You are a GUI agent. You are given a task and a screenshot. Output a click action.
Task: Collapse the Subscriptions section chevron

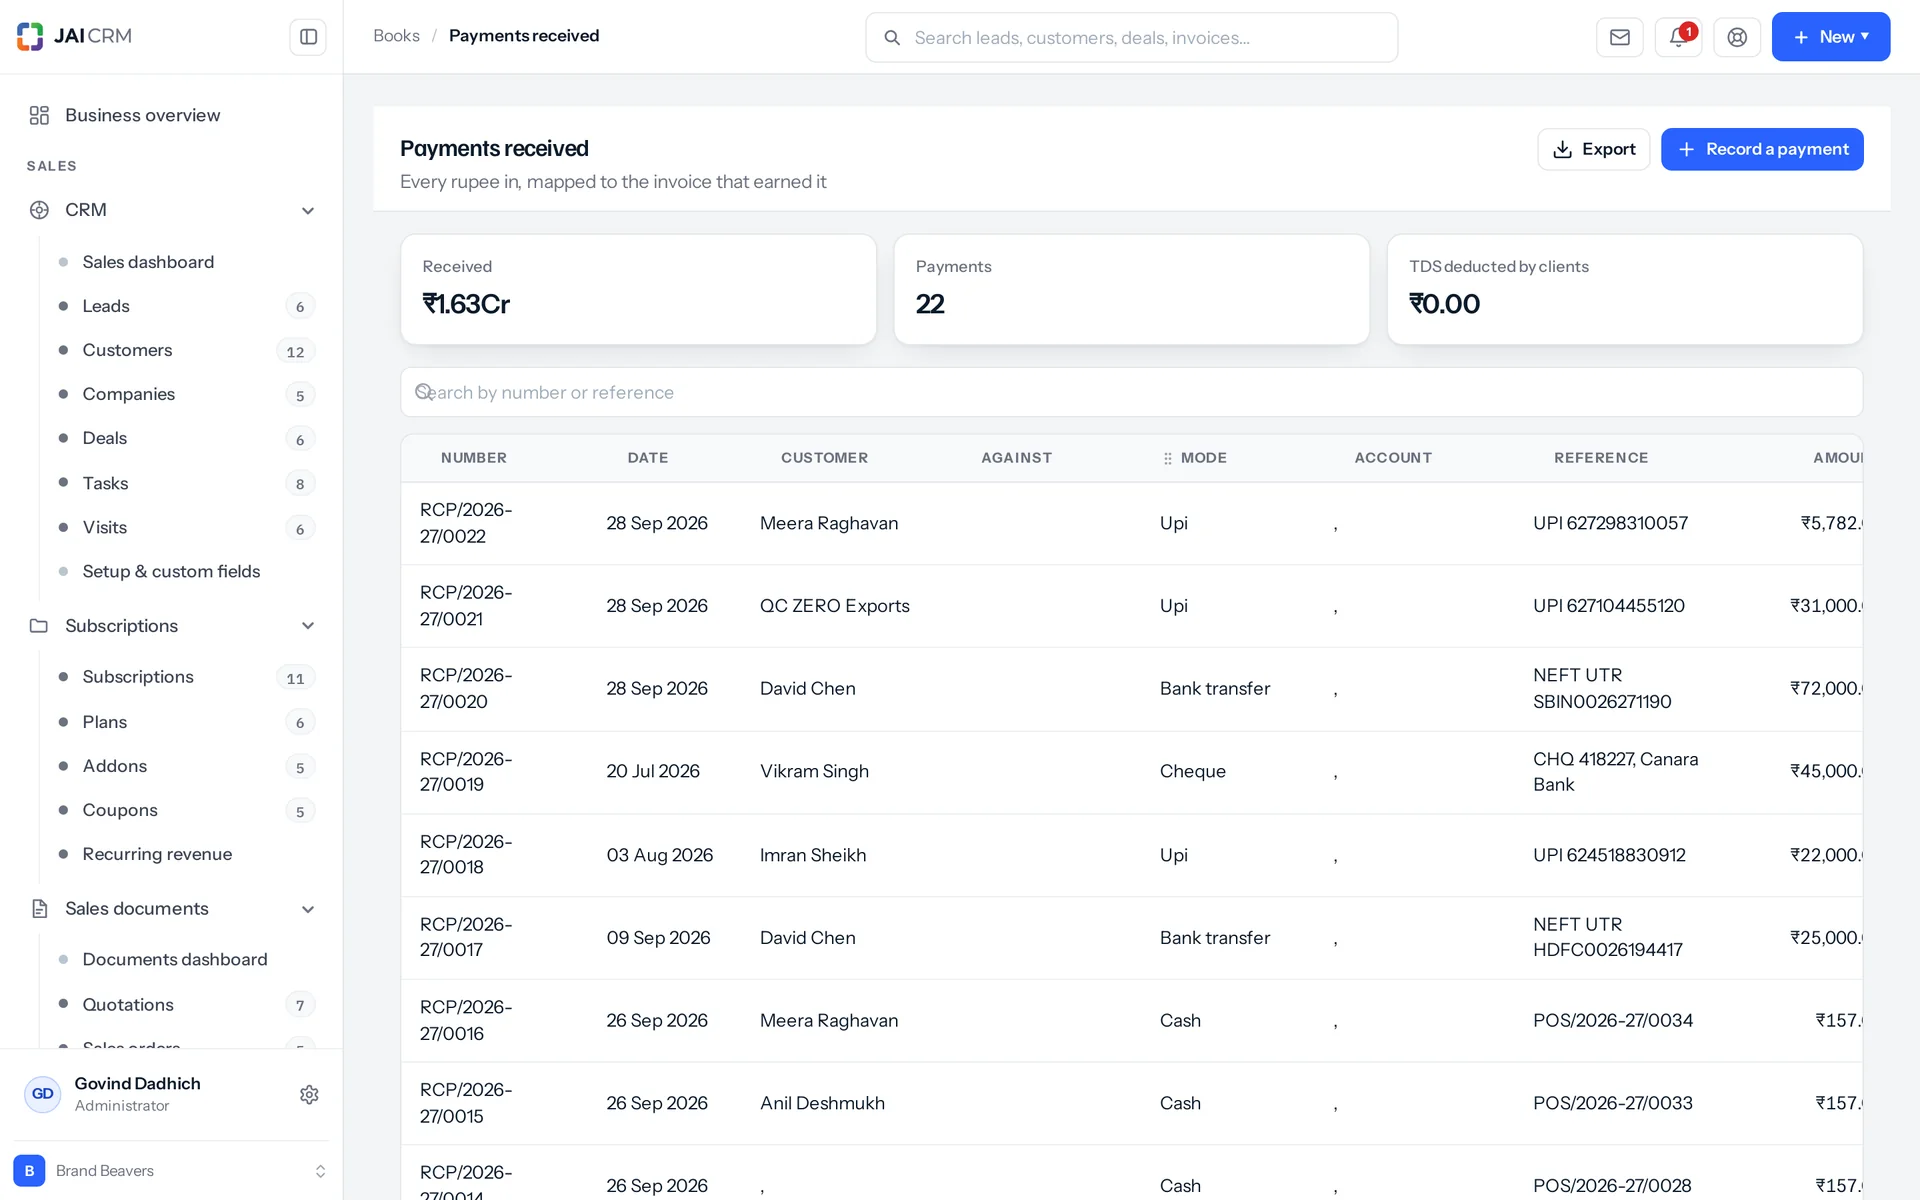coord(308,626)
